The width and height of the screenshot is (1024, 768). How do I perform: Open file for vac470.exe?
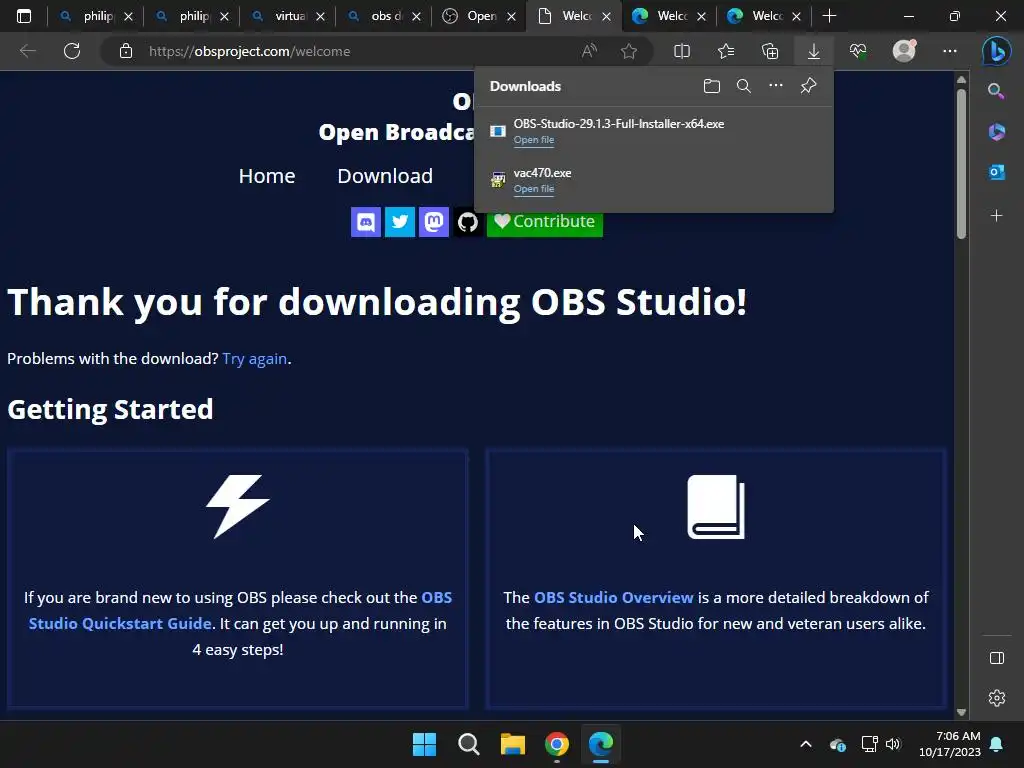[534, 189]
